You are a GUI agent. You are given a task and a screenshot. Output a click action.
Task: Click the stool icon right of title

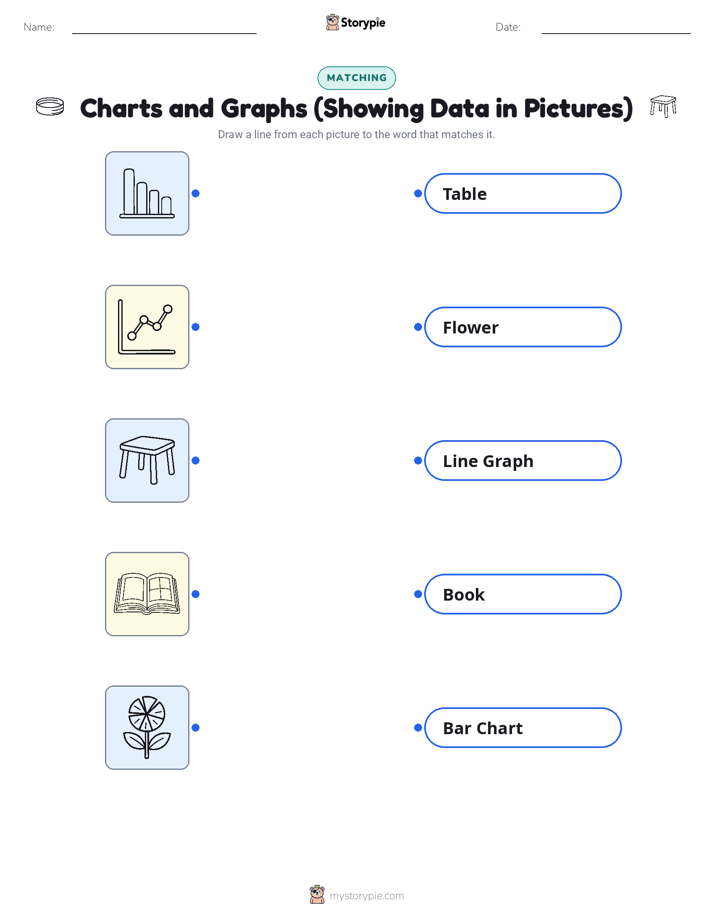pos(663,106)
